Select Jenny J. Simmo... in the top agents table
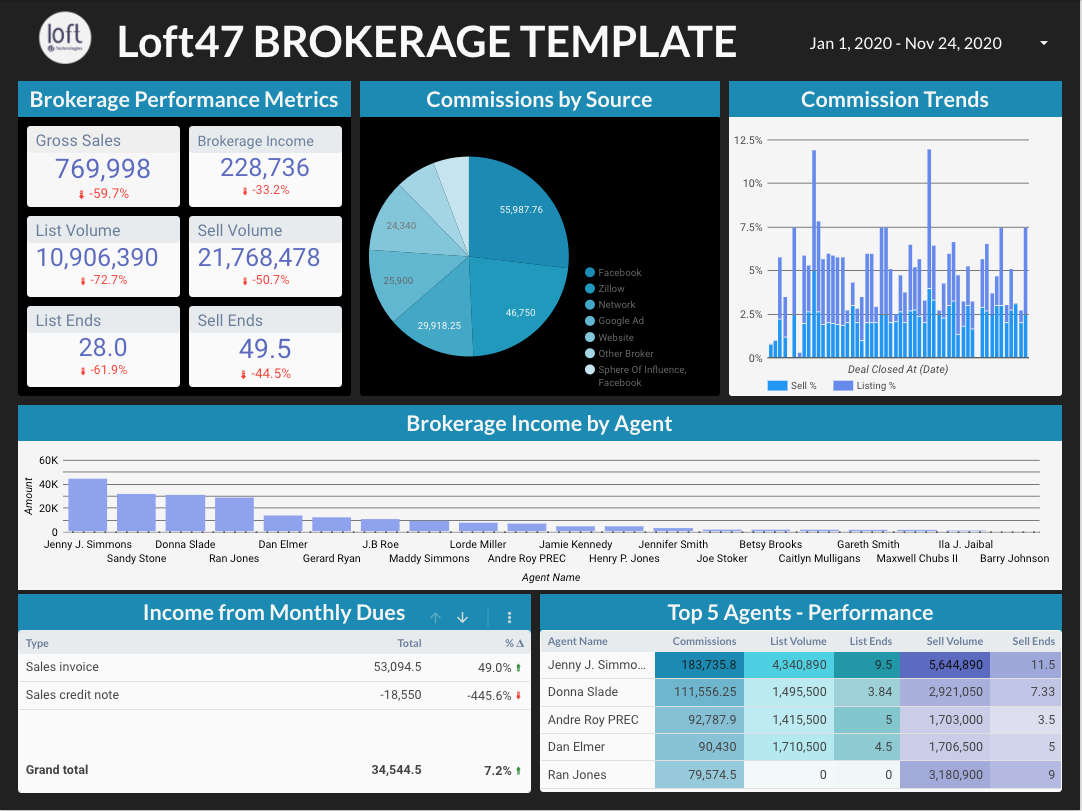Viewport: 1082px width, 811px height. click(597, 665)
